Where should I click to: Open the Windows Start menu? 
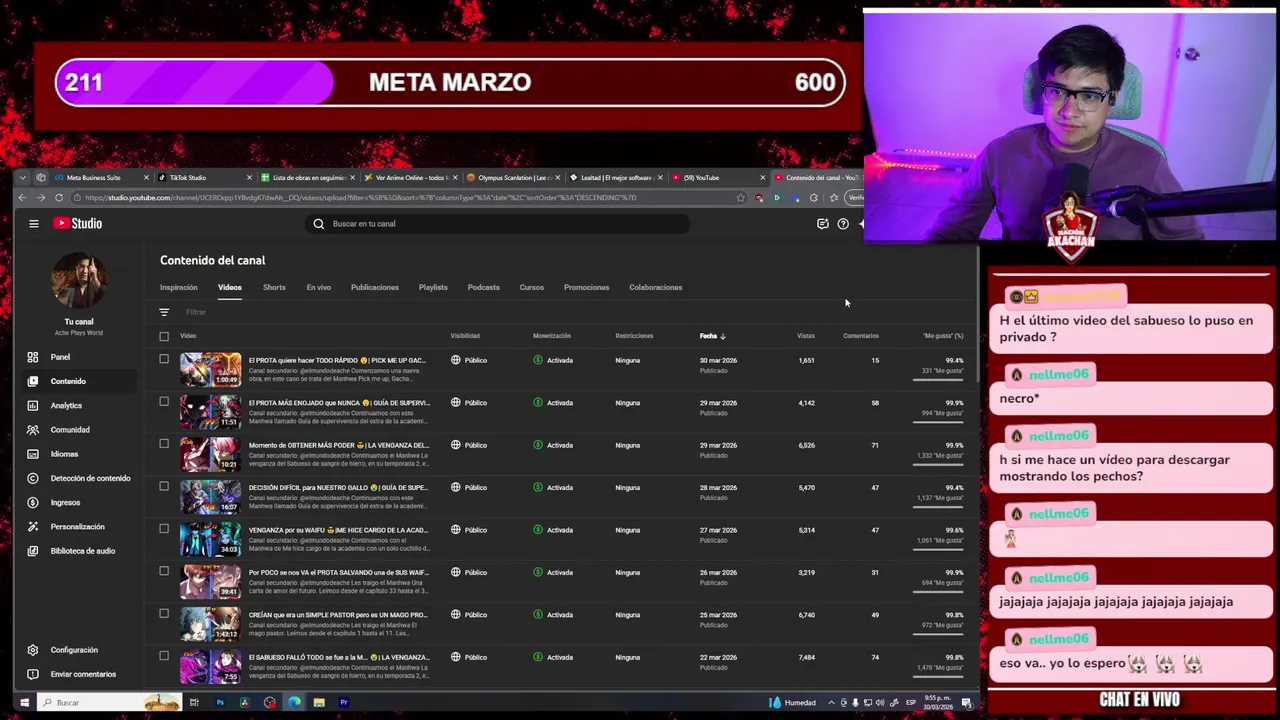click(x=24, y=703)
